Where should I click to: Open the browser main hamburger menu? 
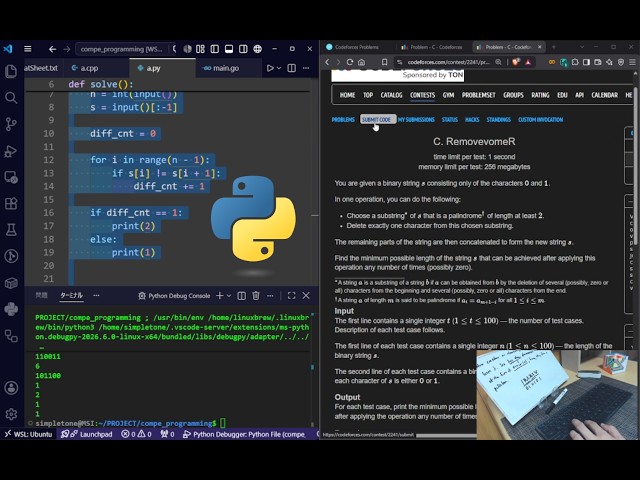tap(632, 62)
